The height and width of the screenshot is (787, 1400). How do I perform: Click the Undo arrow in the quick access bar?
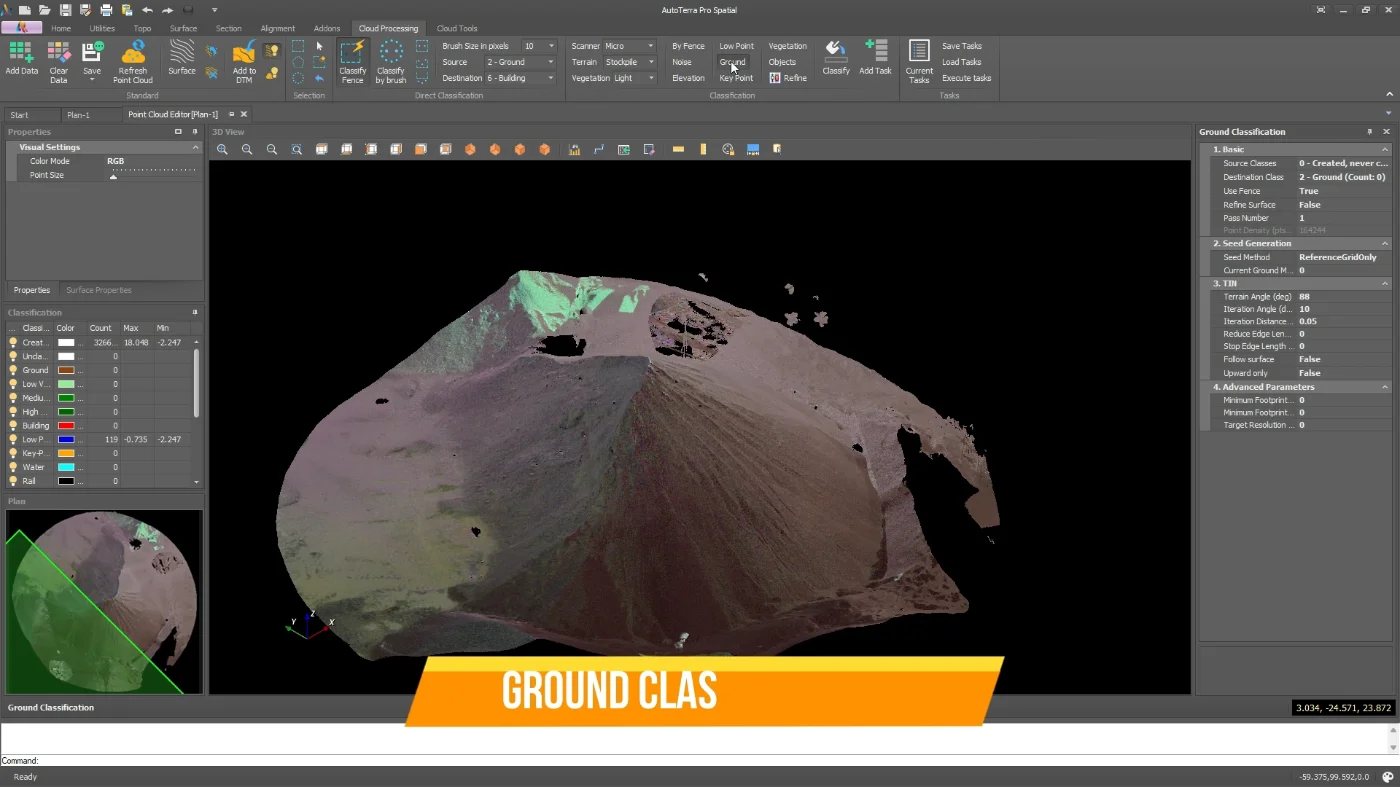pyautogui.click(x=147, y=10)
